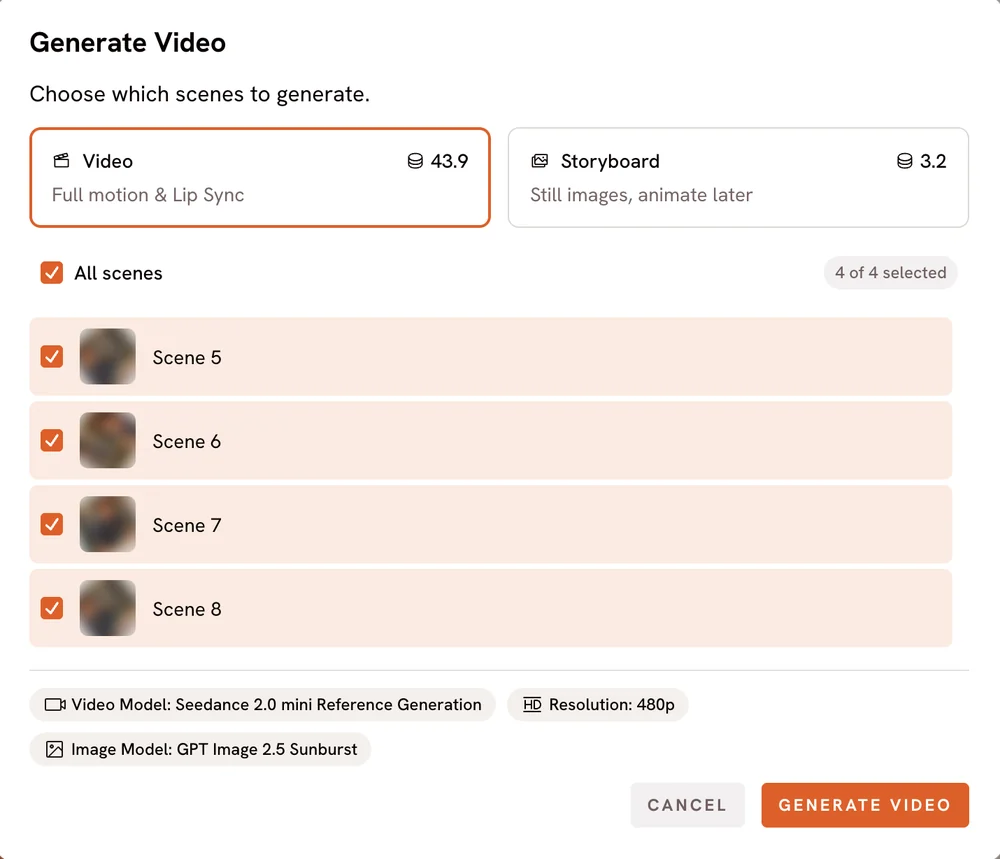Screen dimensions: 1000x859
Task: Click the Resolution: 480p chip
Action: coord(598,705)
